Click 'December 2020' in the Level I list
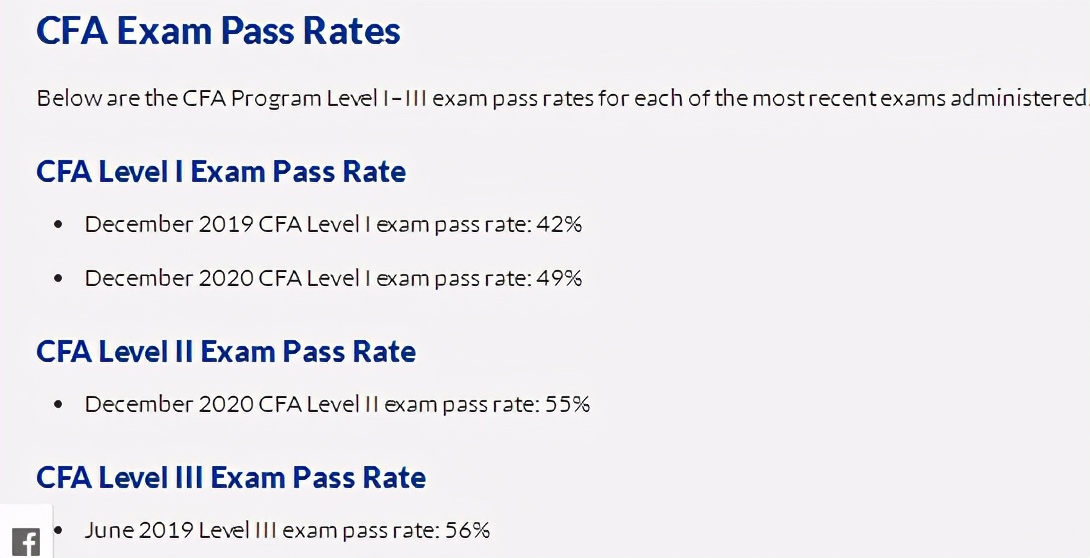Viewport: 1090px width, 558px height. pos(169,278)
